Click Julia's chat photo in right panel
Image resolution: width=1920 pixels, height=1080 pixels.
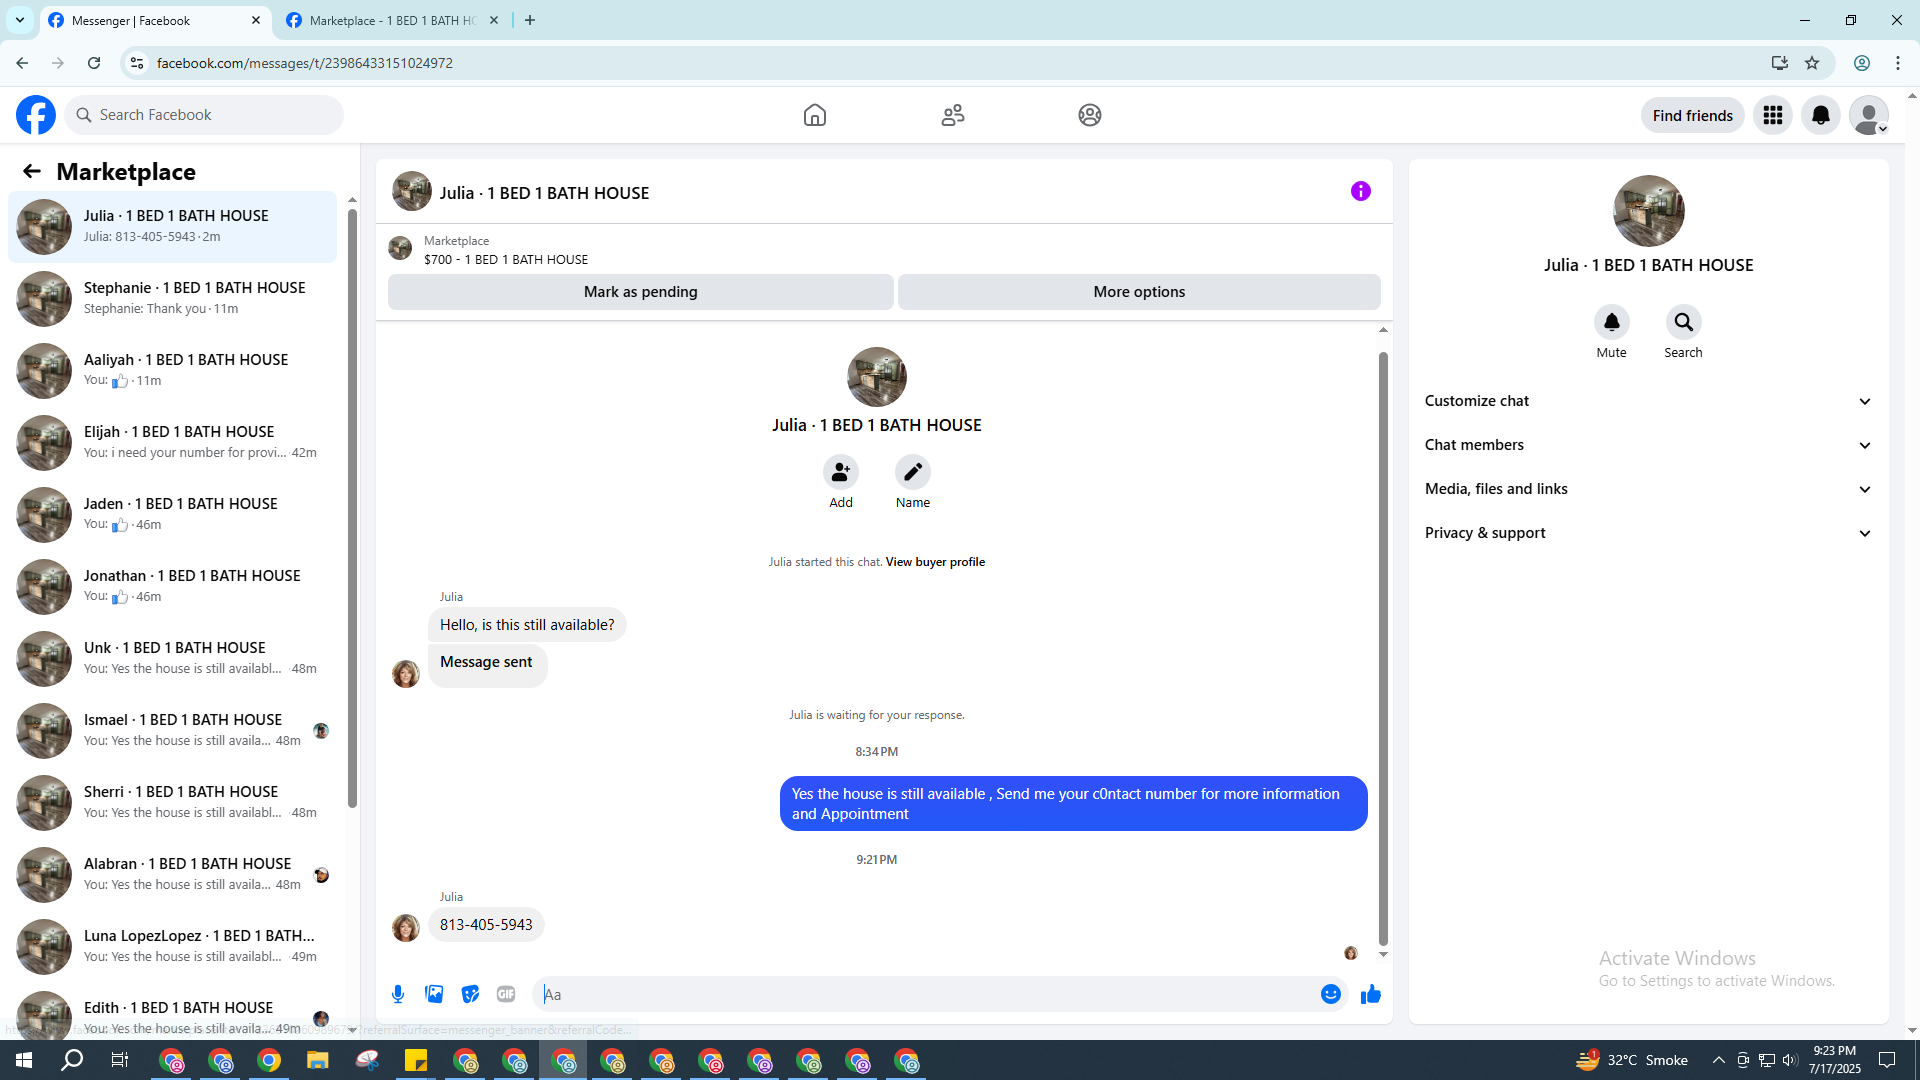pyautogui.click(x=1648, y=211)
